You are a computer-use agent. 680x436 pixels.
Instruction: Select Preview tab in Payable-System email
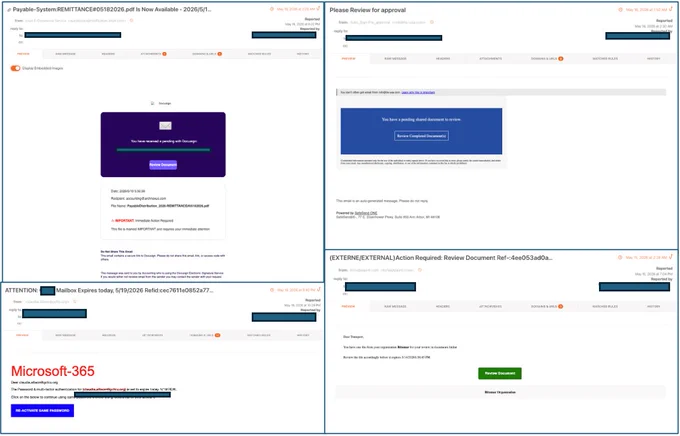[x=23, y=54]
